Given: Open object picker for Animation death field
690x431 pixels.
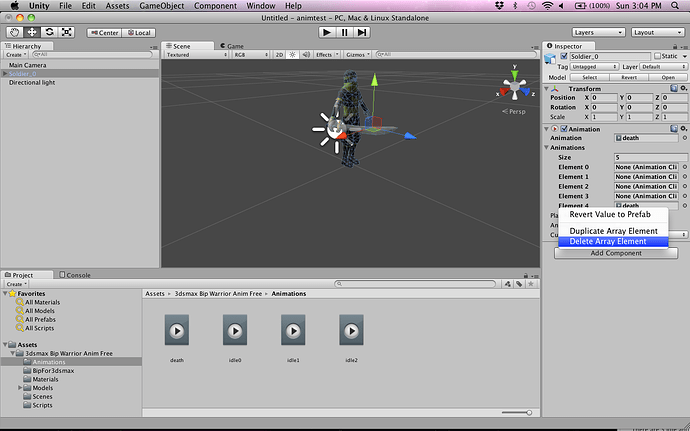Looking at the screenshot, I should coord(685,138).
